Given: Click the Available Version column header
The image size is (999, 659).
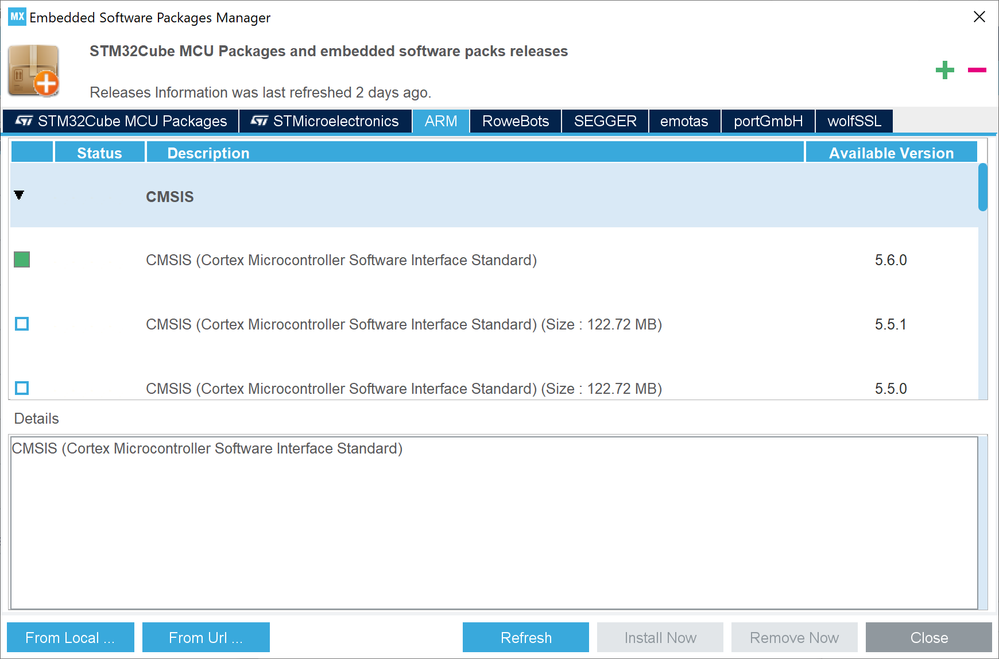Looking at the screenshot, I should click(891, 153).
